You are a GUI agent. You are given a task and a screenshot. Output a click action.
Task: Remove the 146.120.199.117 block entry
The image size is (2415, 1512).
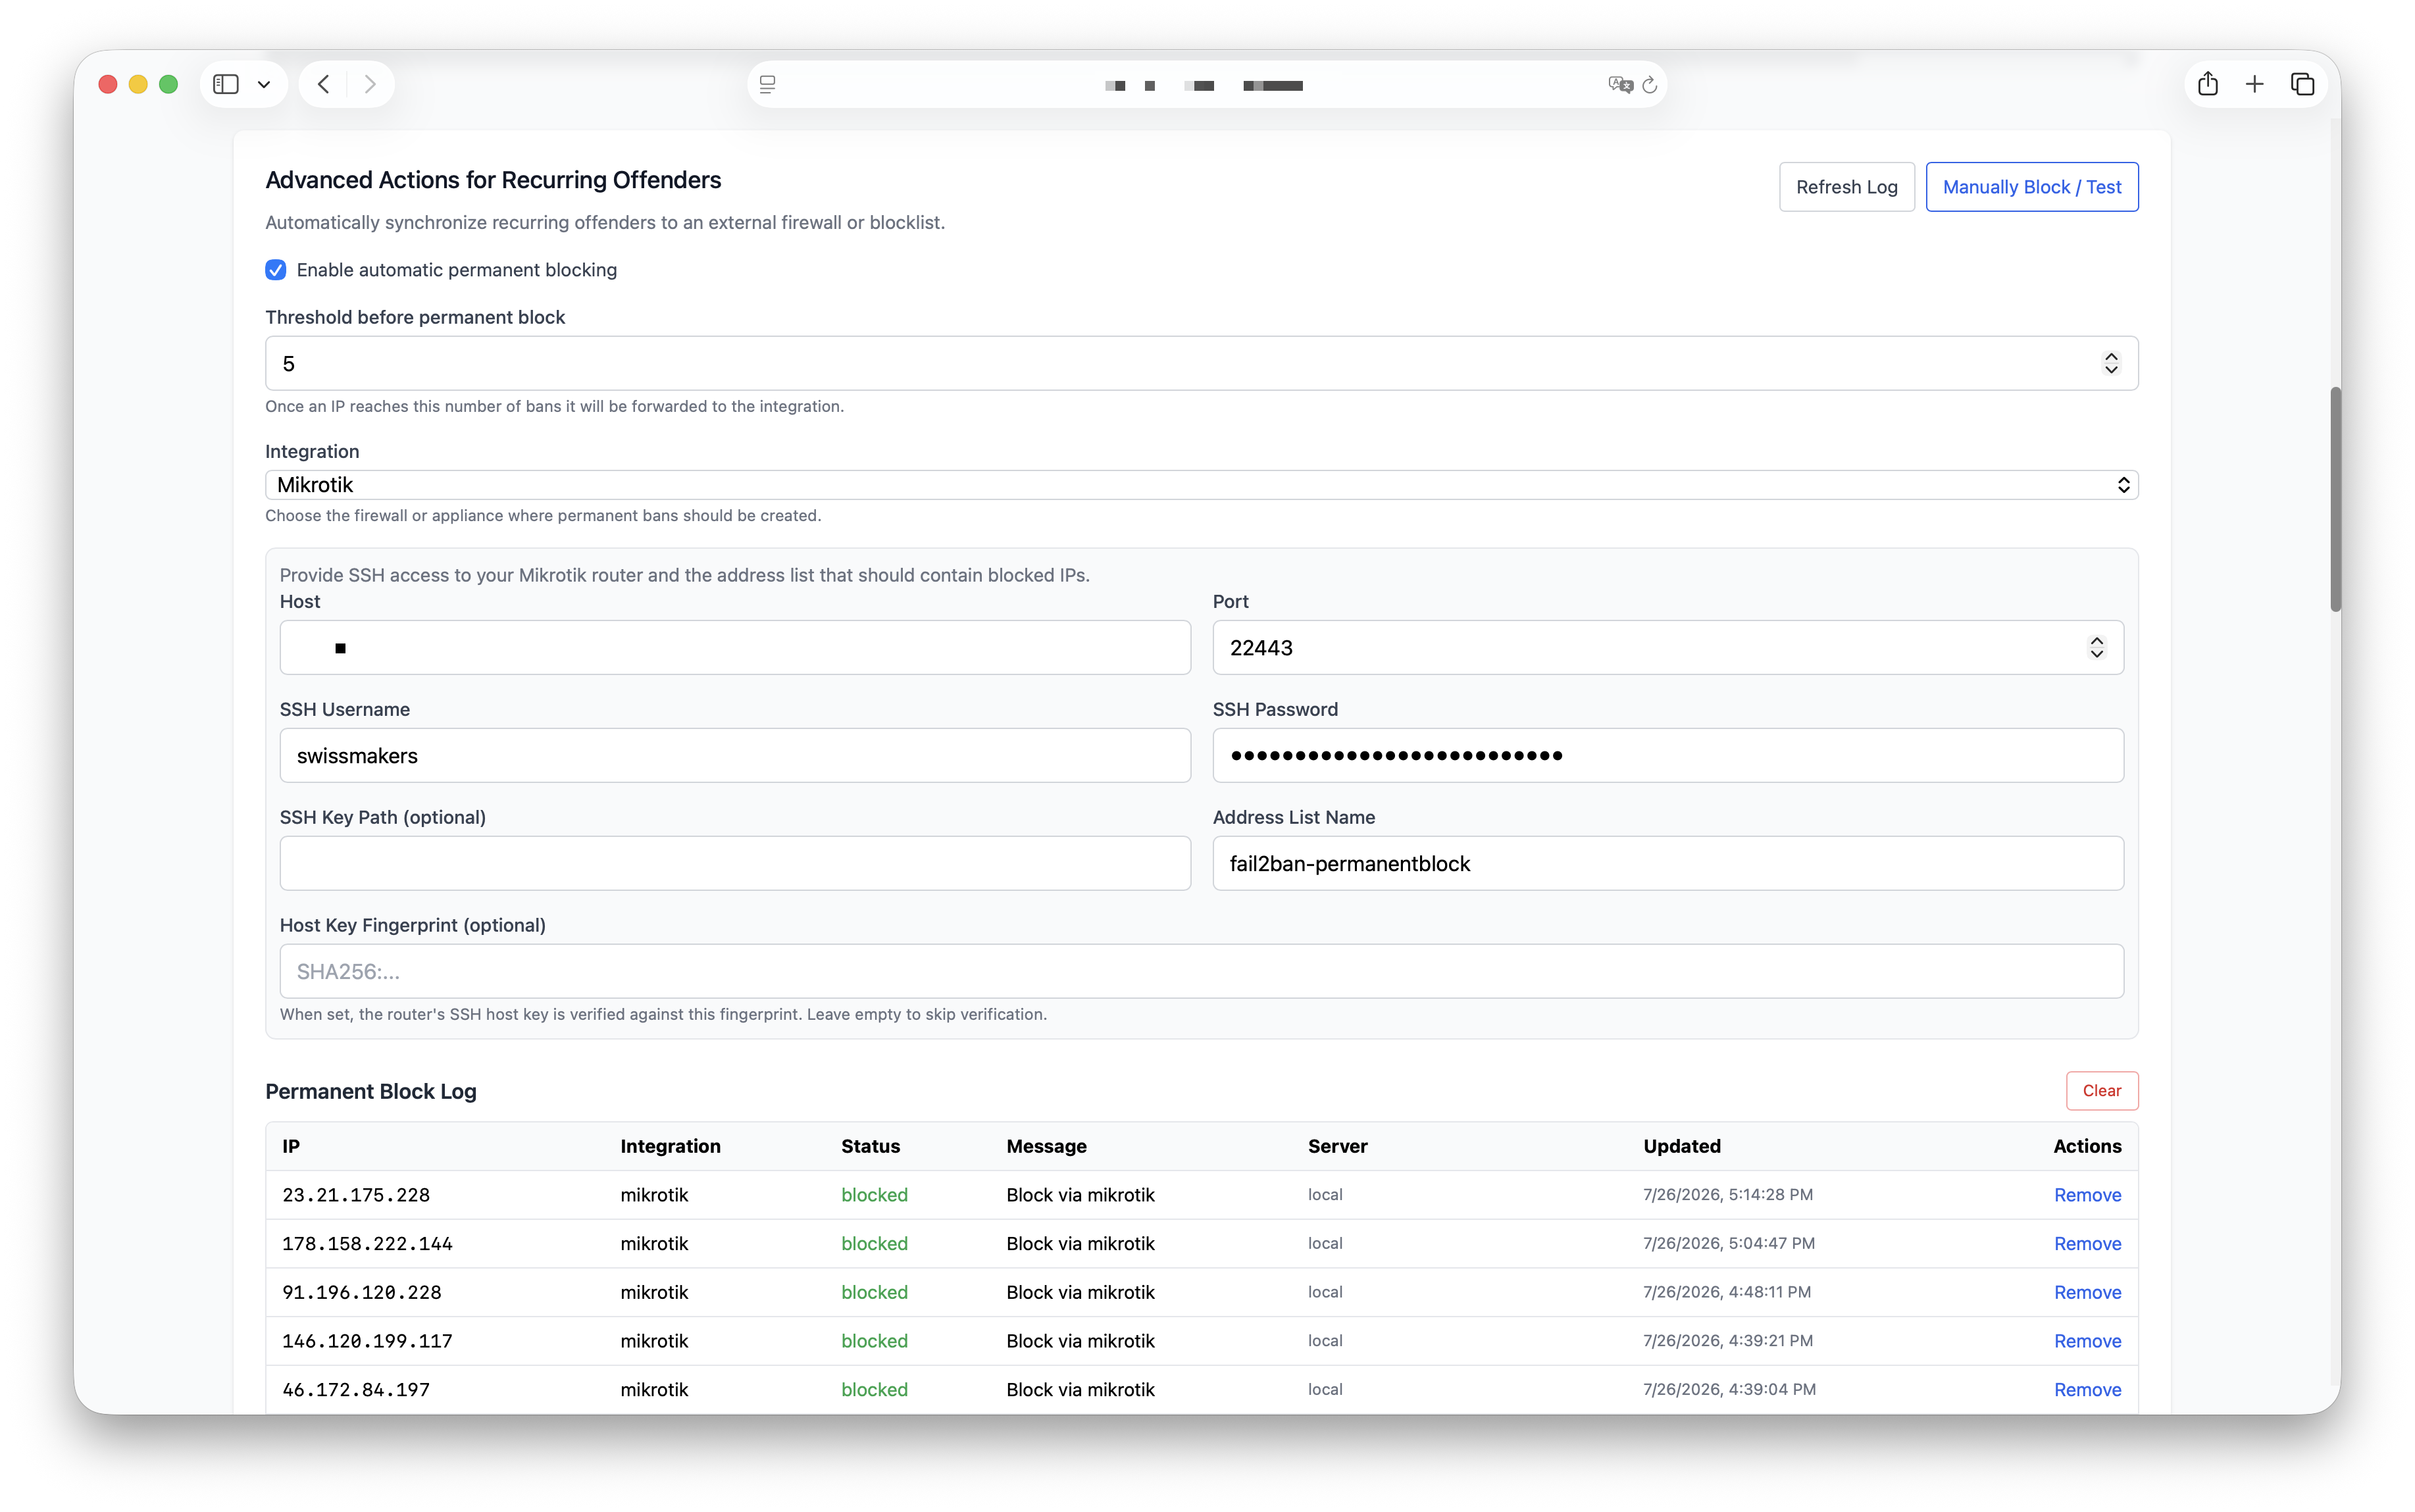click(2087, 1341)
